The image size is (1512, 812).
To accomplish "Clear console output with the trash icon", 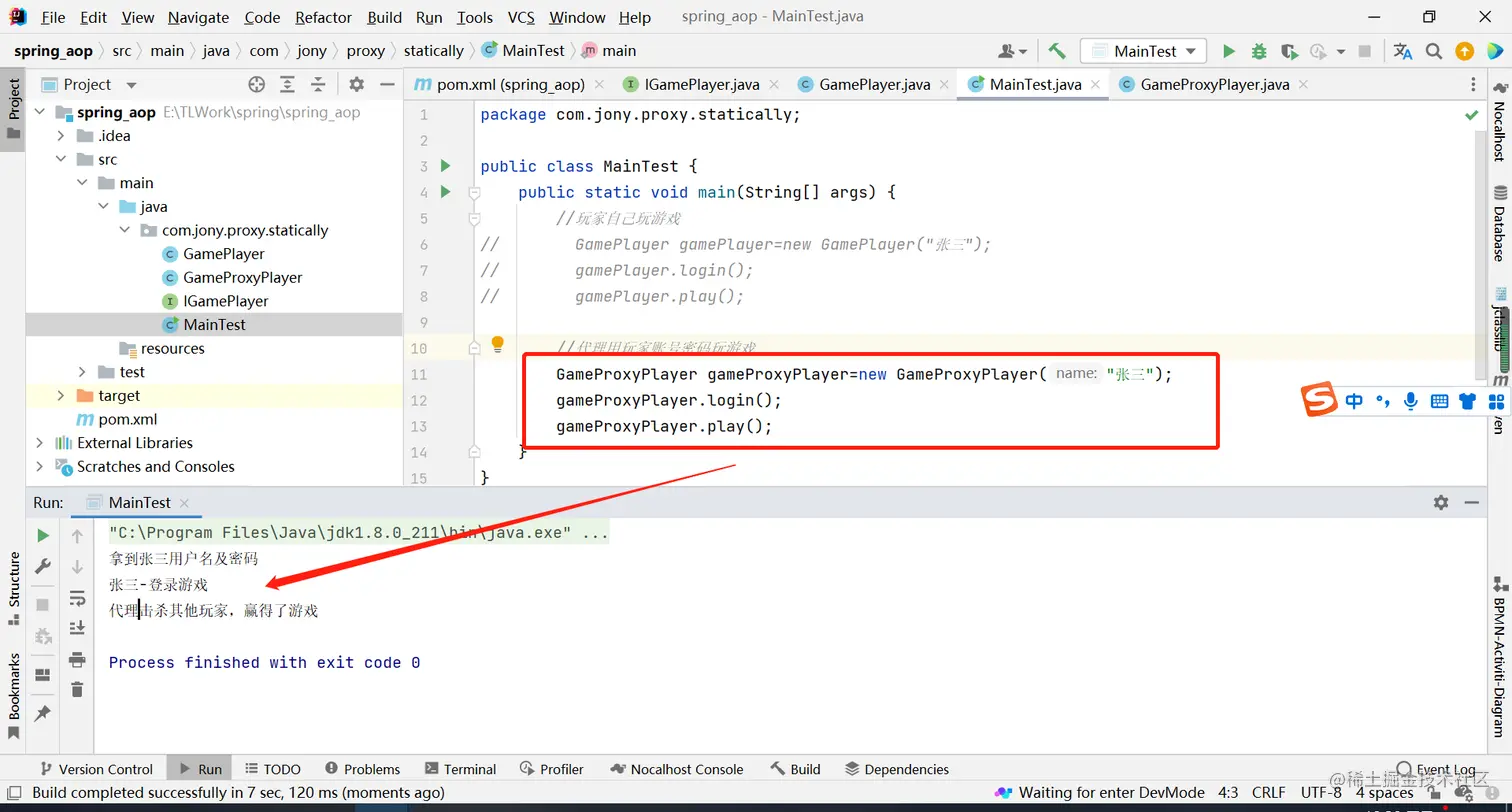I will click(x=77, y=689).
